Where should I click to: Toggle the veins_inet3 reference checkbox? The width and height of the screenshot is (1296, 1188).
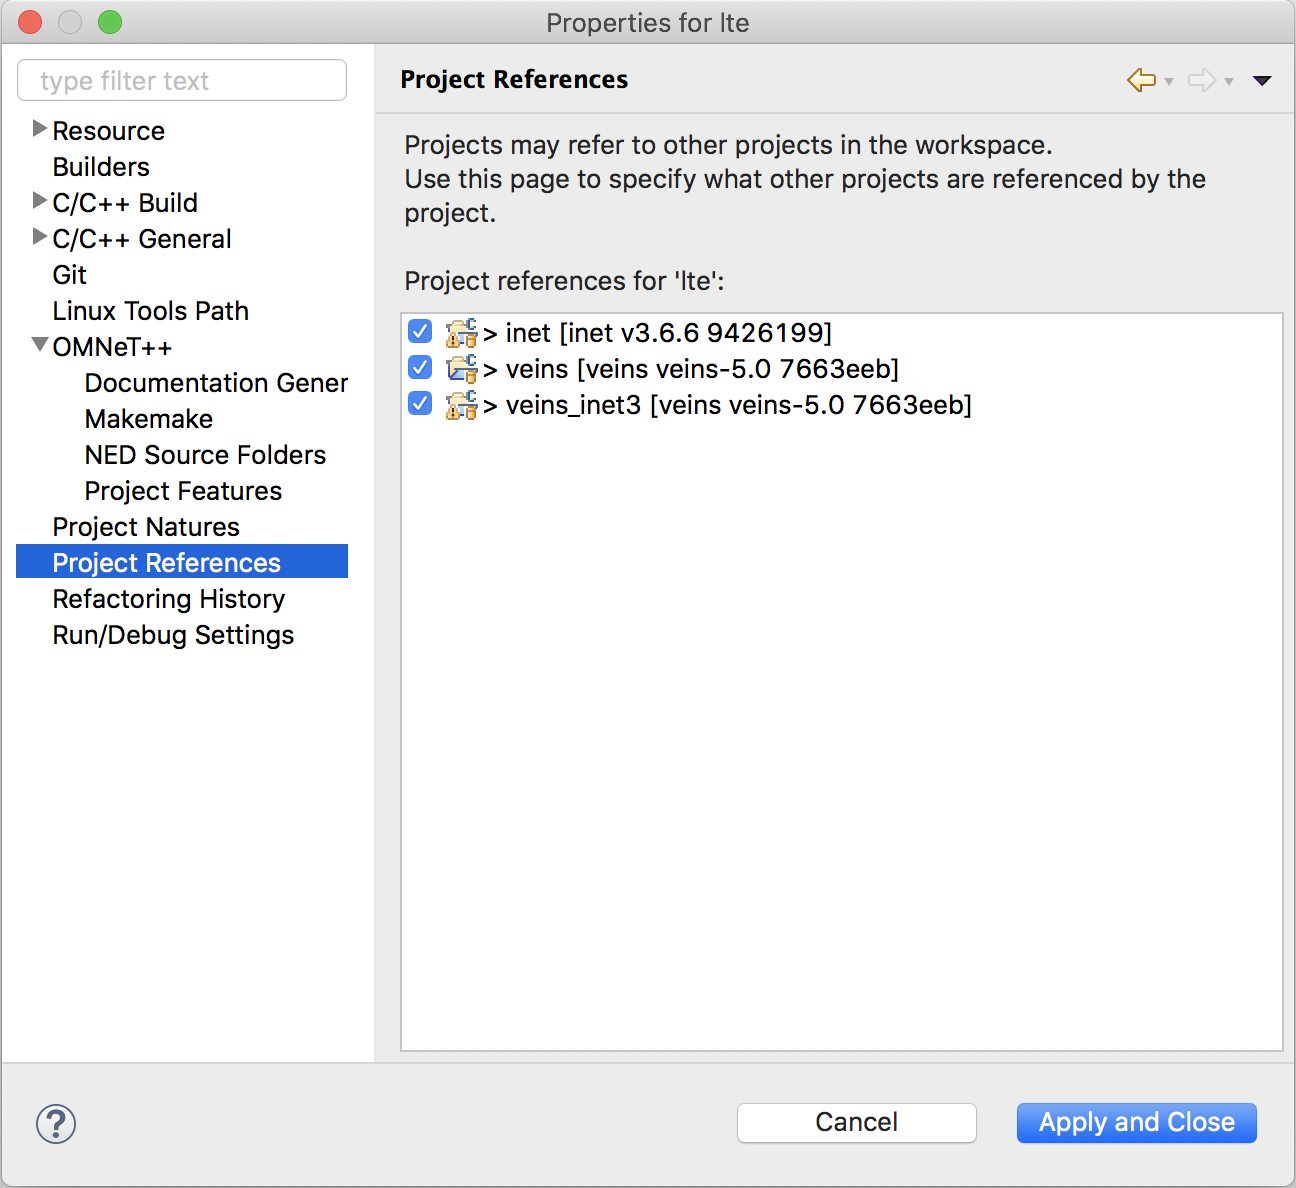coord(420,404)
